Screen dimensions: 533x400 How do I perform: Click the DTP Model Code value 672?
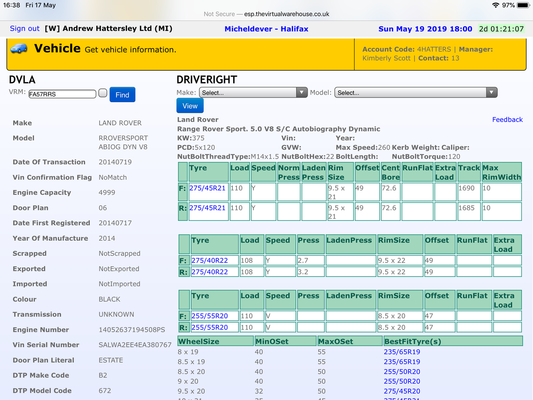click(x=105, y=391)
